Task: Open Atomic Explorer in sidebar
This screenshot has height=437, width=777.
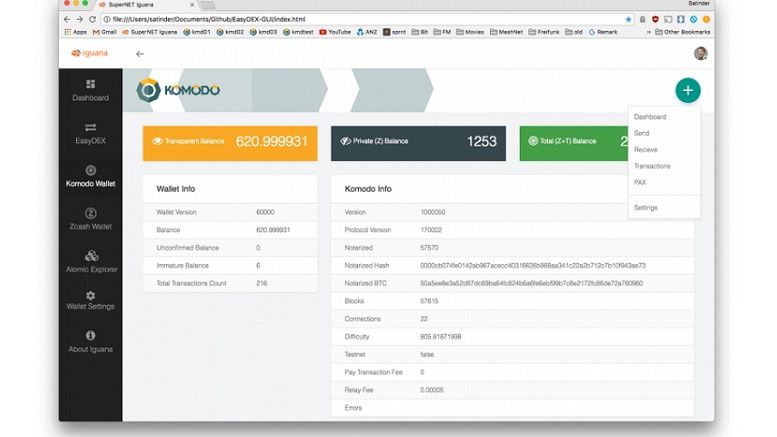Action: 91,262
